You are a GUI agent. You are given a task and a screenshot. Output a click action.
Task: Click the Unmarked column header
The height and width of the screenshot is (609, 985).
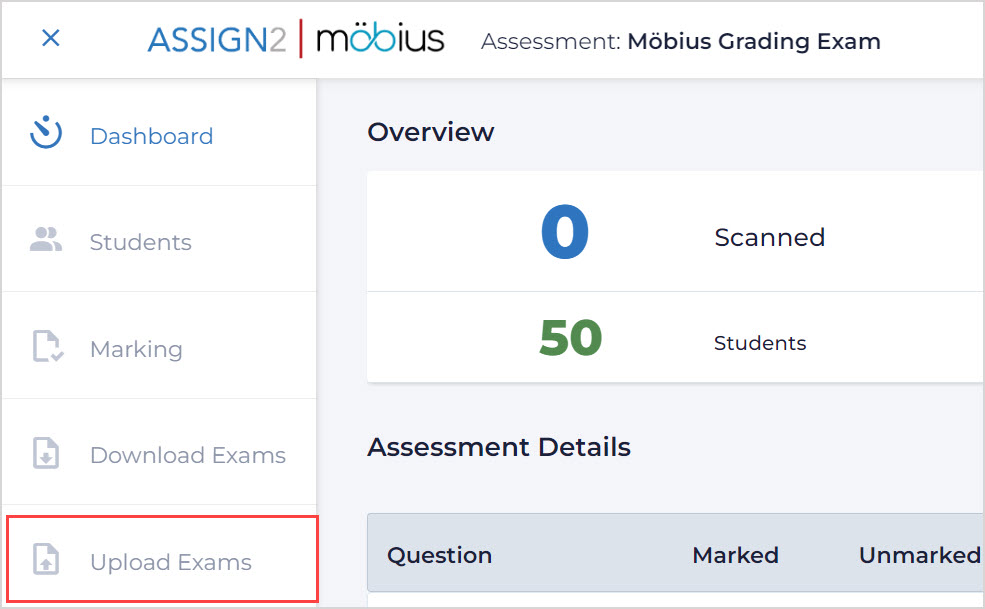click(x=919, y=555)
